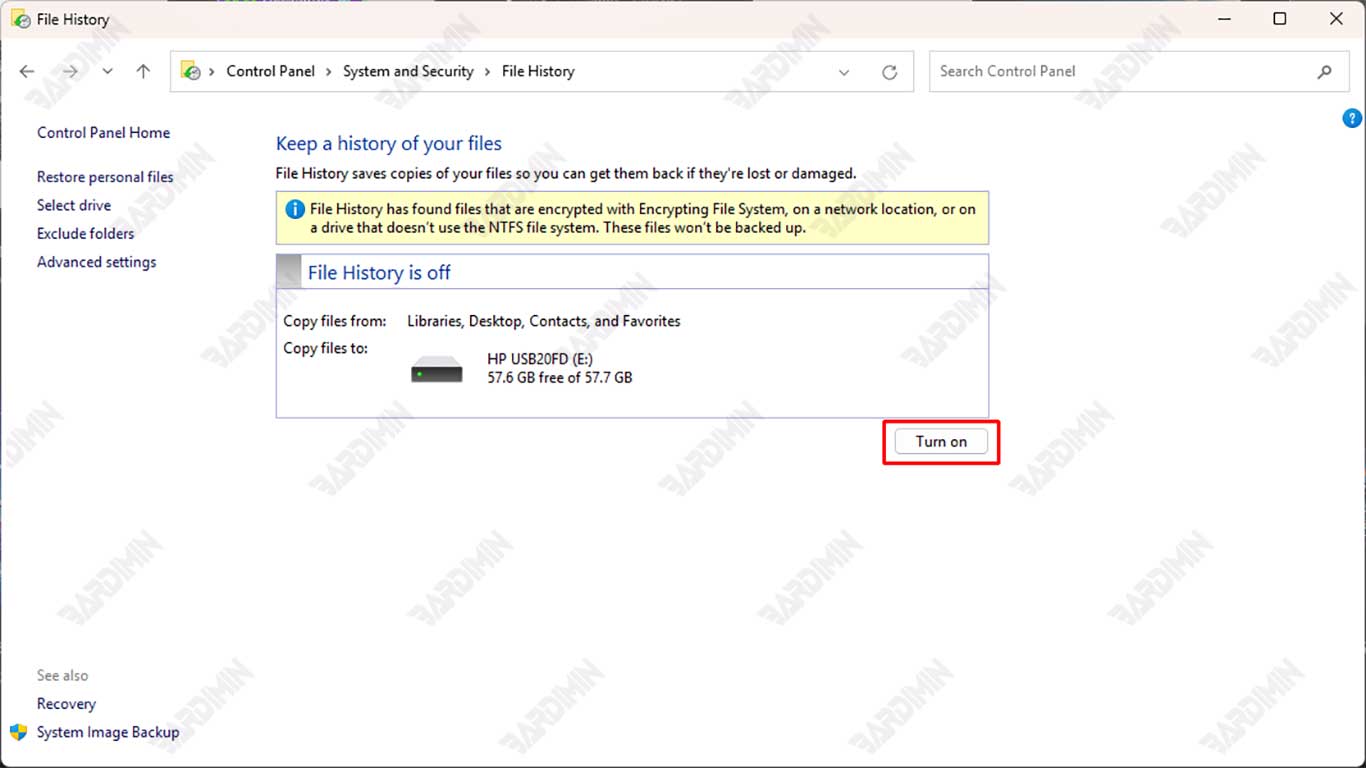The height and width of the screenshot is (768, 1366).
Task: Refresh the File History page
Action: pos(889,72)
